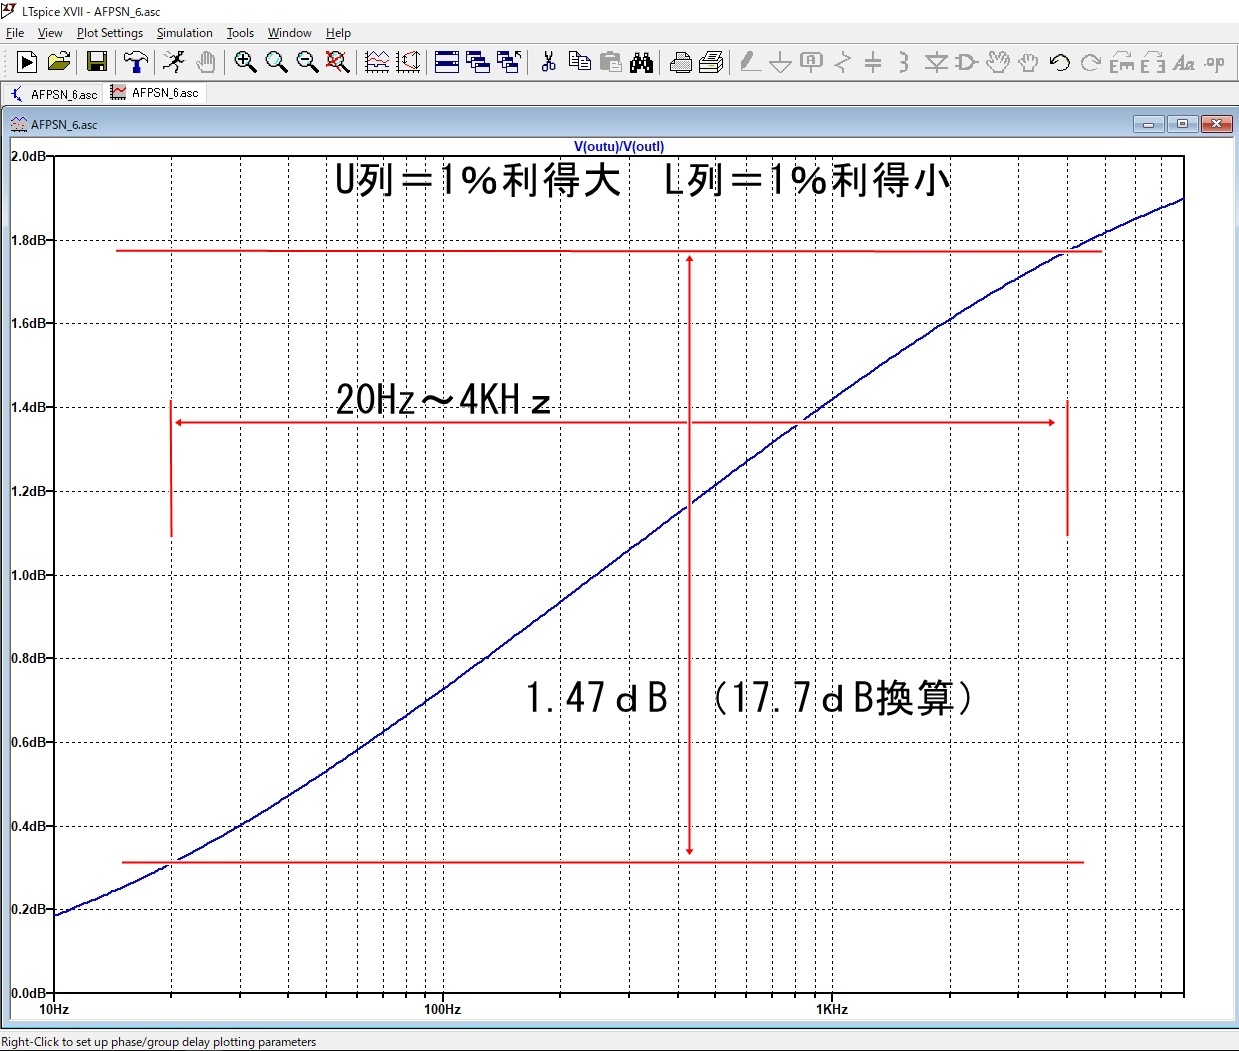This screenshot has height=1051, width=1239.
Task: Click the Print icon
Action: tap(680, 62)
